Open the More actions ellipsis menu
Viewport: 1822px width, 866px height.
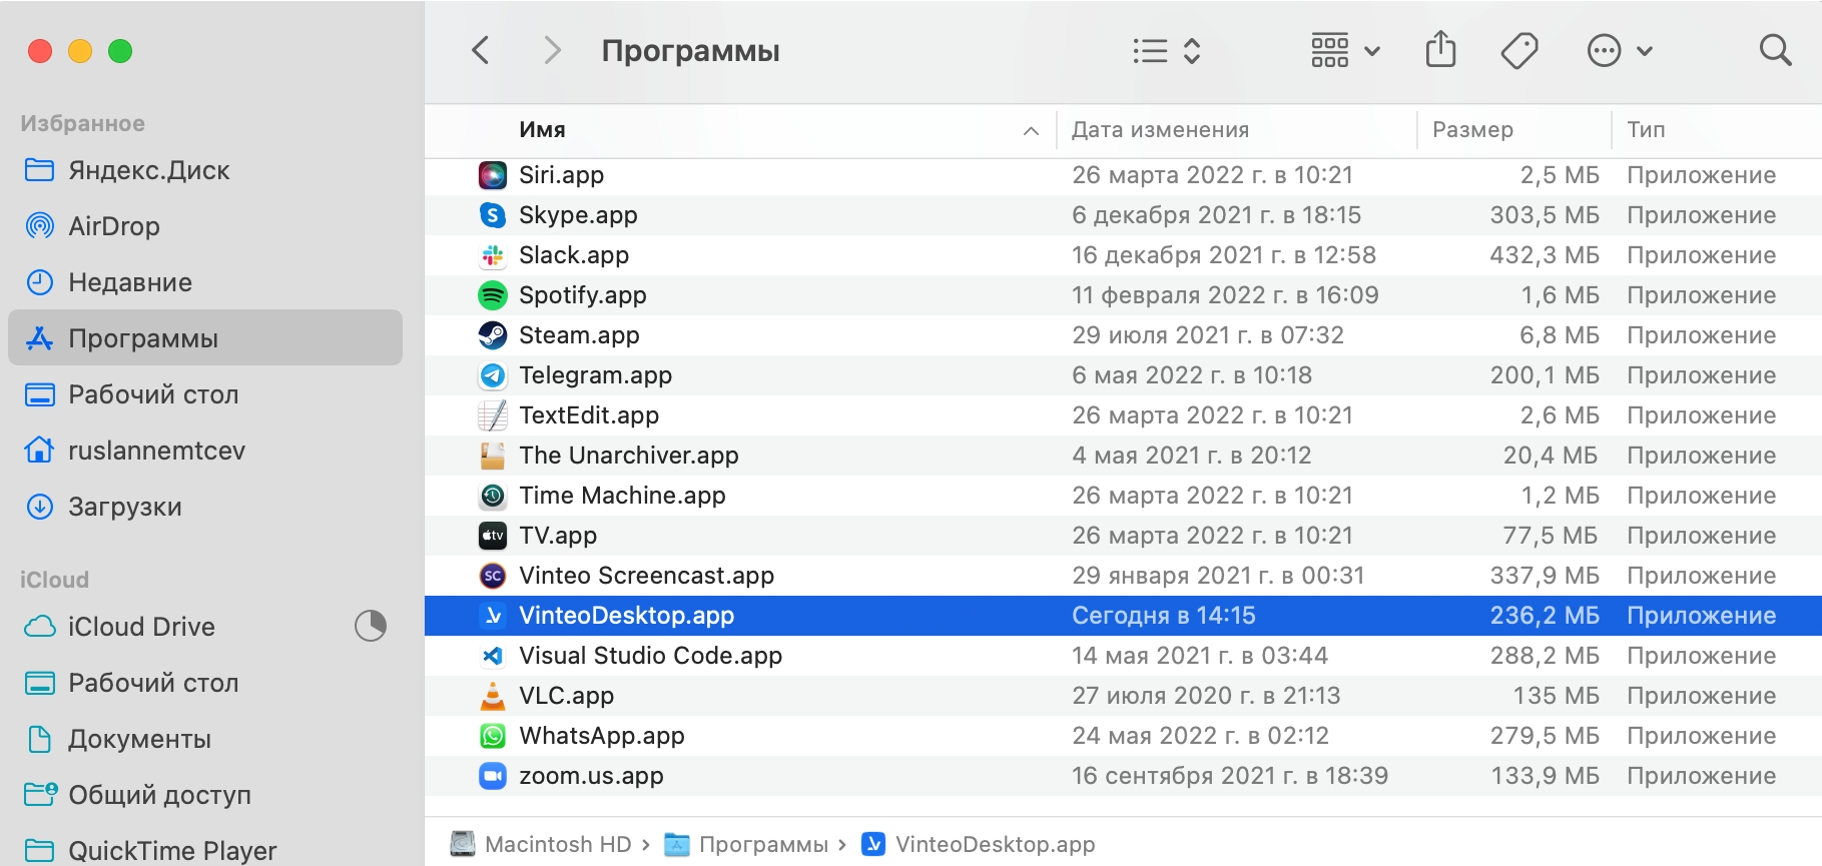click(1620, 51)
